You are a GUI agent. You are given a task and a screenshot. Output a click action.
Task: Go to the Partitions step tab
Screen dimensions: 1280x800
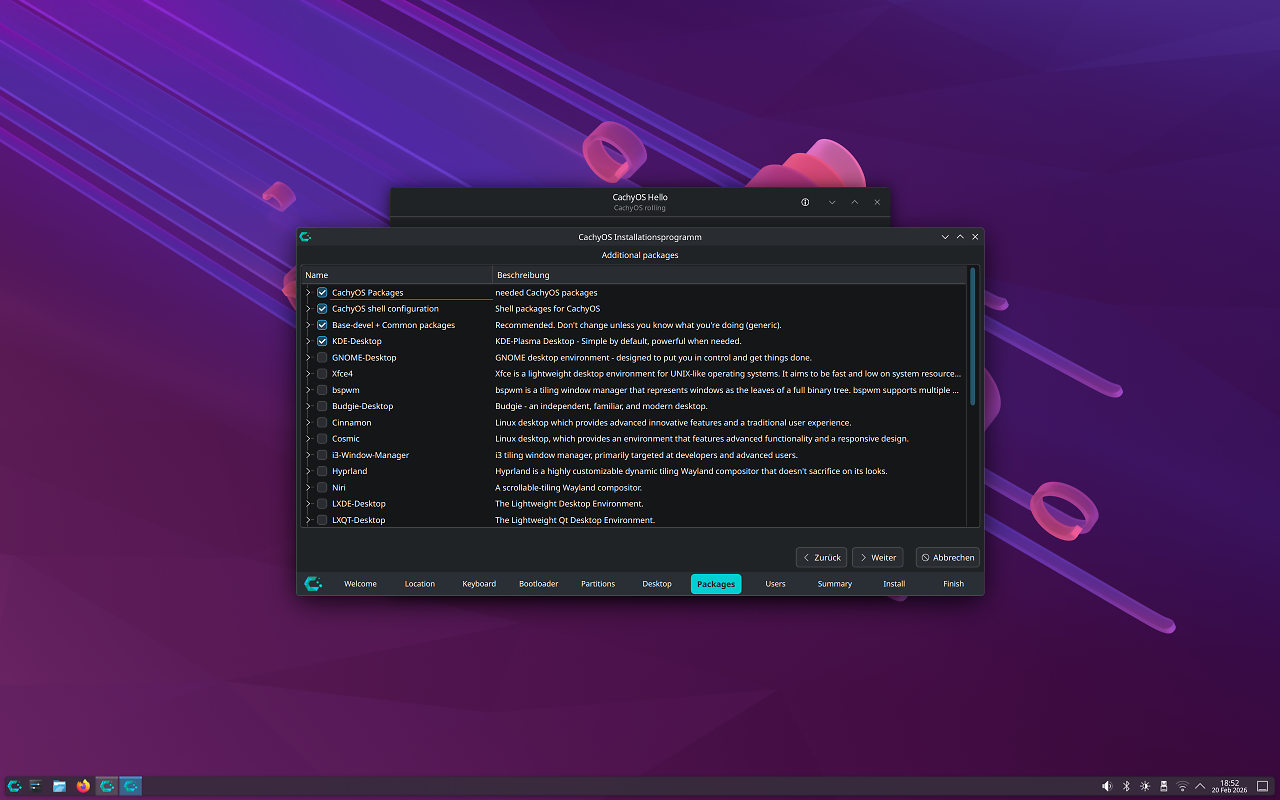[x=598, y=584]
